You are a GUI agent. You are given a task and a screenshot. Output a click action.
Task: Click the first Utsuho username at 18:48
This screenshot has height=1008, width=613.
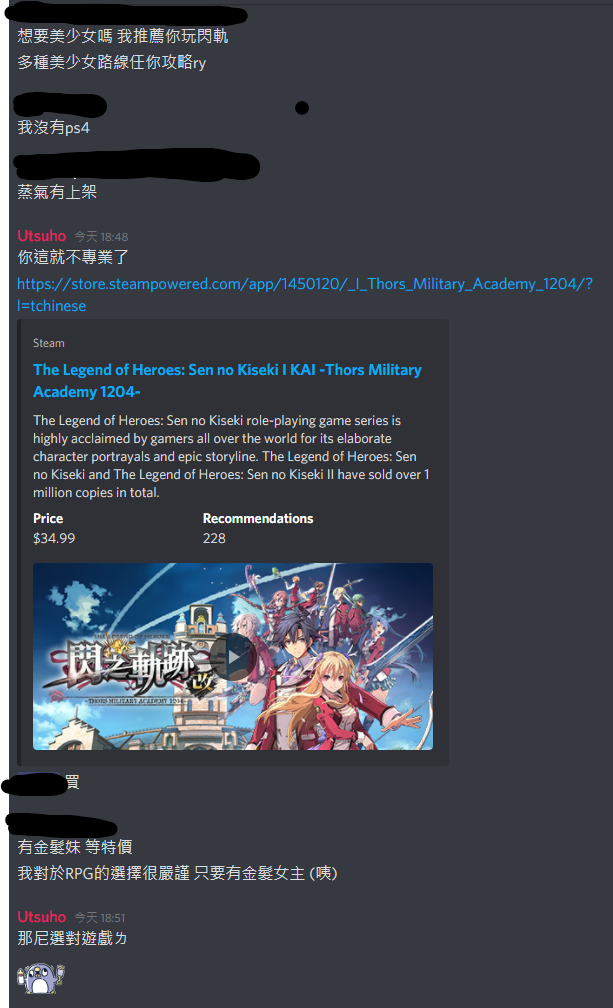click(42, 236)
